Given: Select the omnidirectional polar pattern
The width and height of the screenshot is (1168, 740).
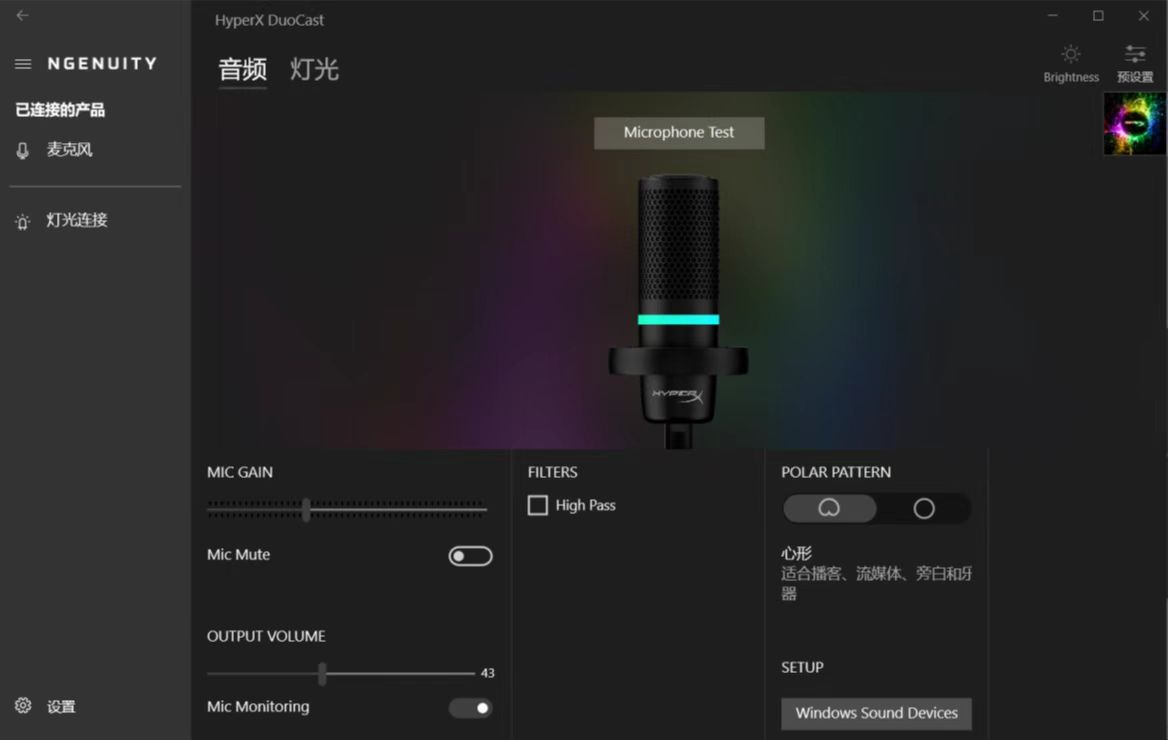Looking at the screenshot, I should [924, 508].
